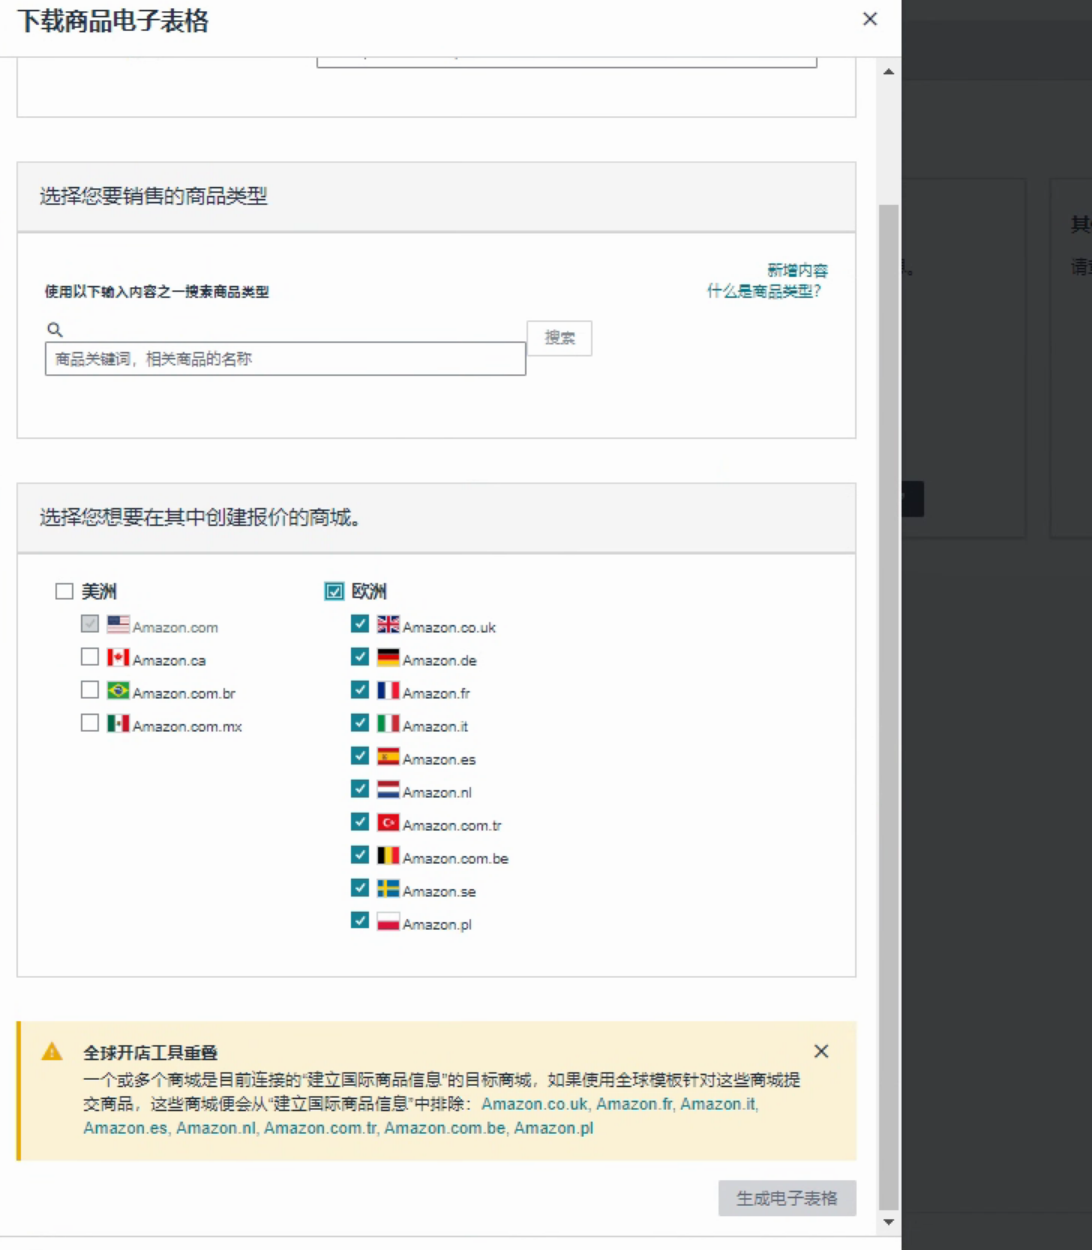The height and width of the screenshot is (1250, 1092).
Task: Uncheck the Amazon.es checkbox
Action: (360, 756)
